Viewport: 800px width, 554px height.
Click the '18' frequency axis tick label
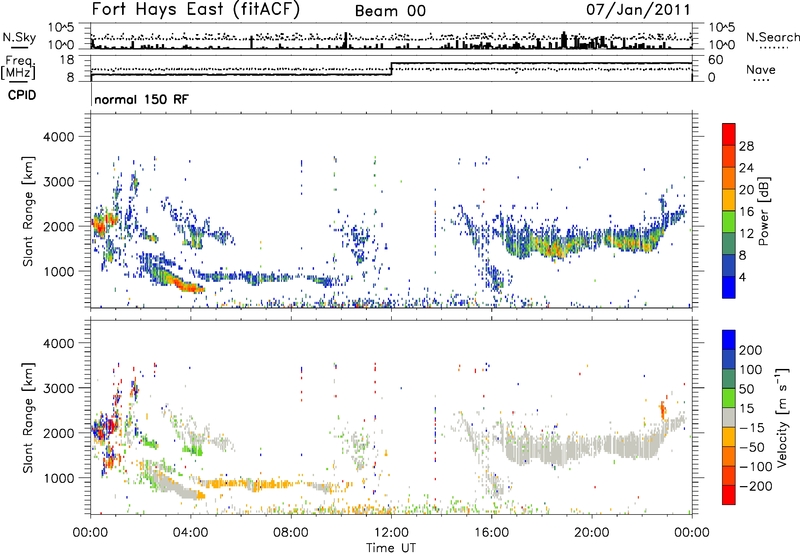point(67,60)
